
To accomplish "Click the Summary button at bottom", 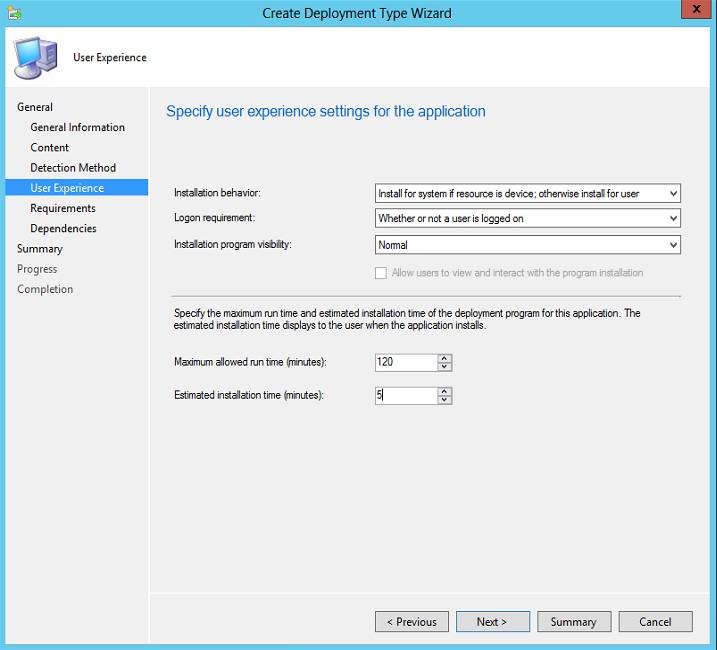I will (574, 622).
